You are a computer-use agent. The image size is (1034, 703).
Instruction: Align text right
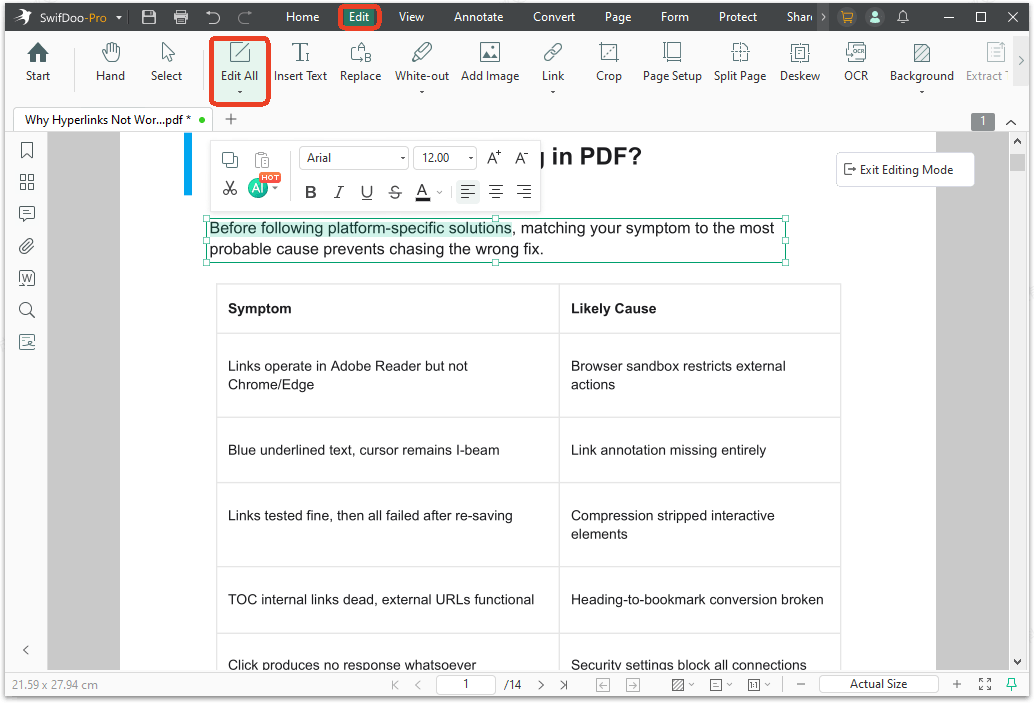[524, 192]
